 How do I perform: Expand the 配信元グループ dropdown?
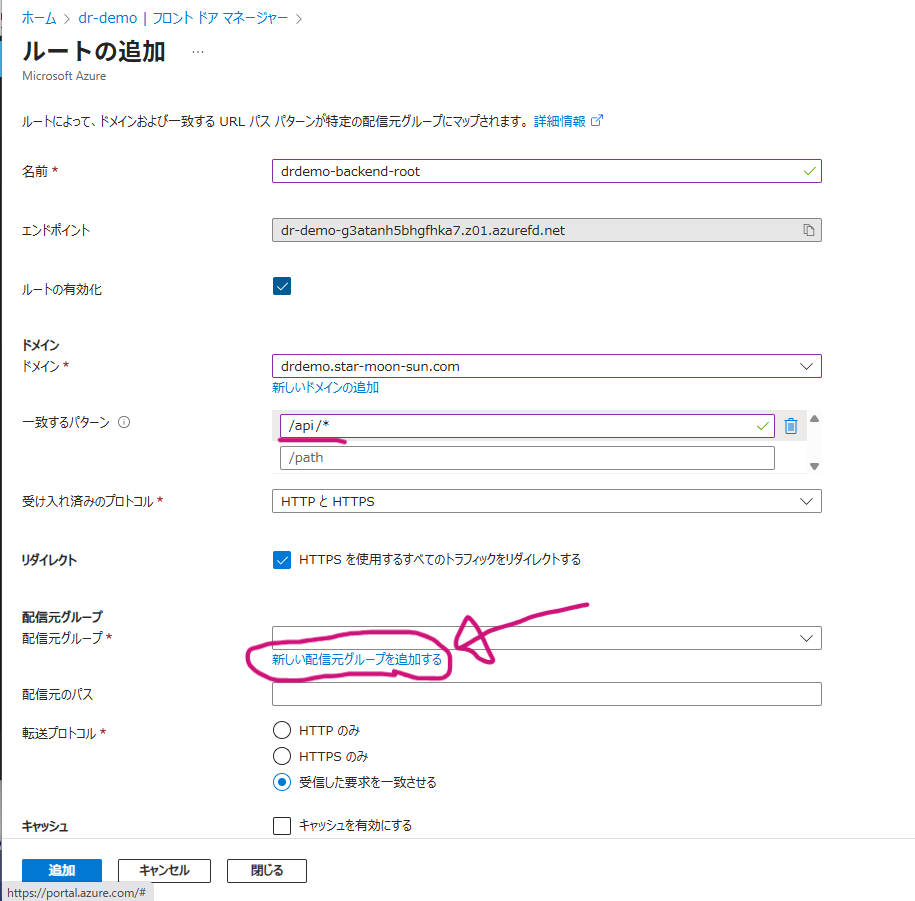pyautogui.click(x=547, y=638)
